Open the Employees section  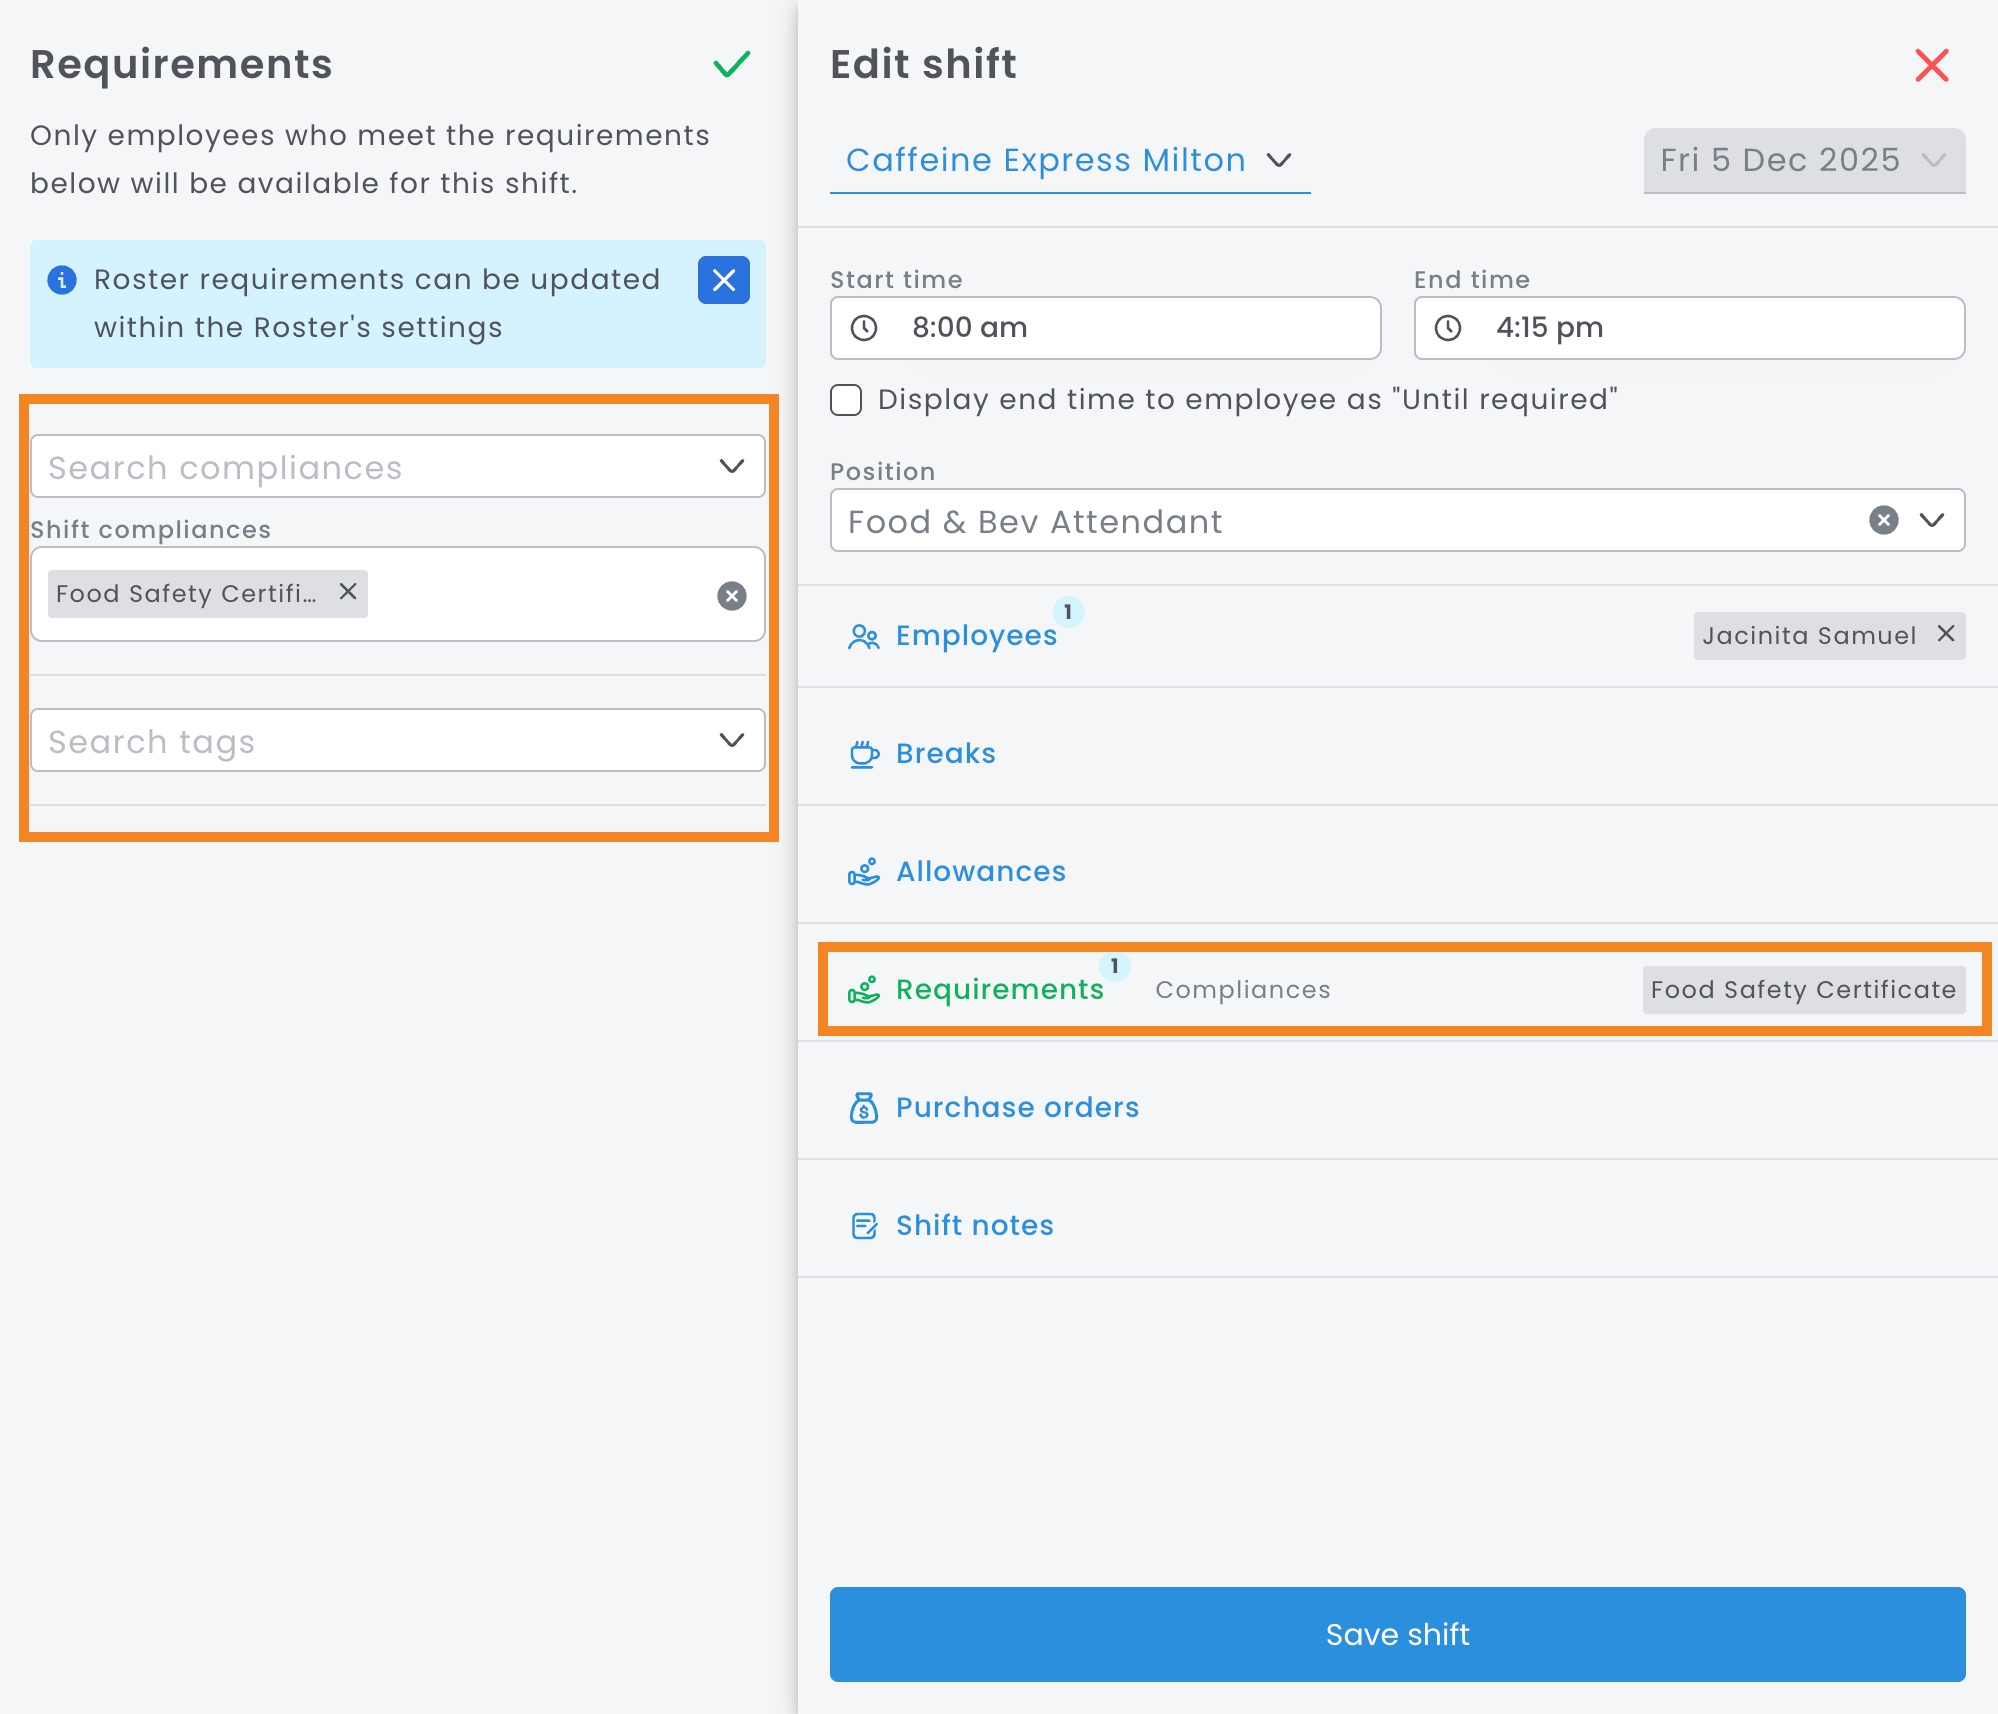pos(975,636)
